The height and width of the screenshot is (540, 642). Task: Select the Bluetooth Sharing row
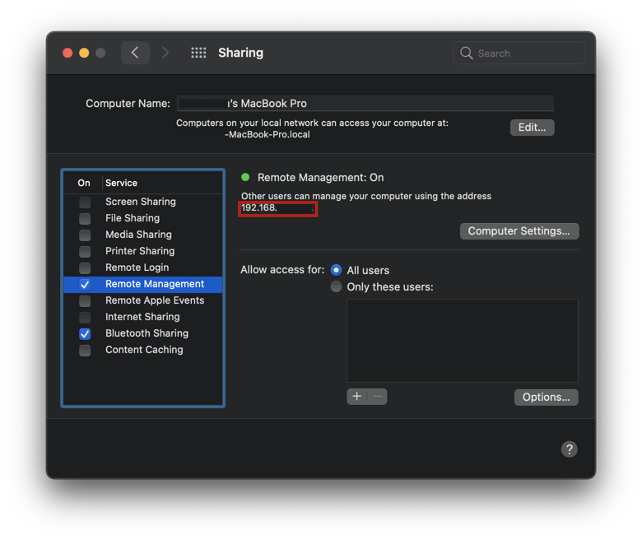[x=143, y=333]
